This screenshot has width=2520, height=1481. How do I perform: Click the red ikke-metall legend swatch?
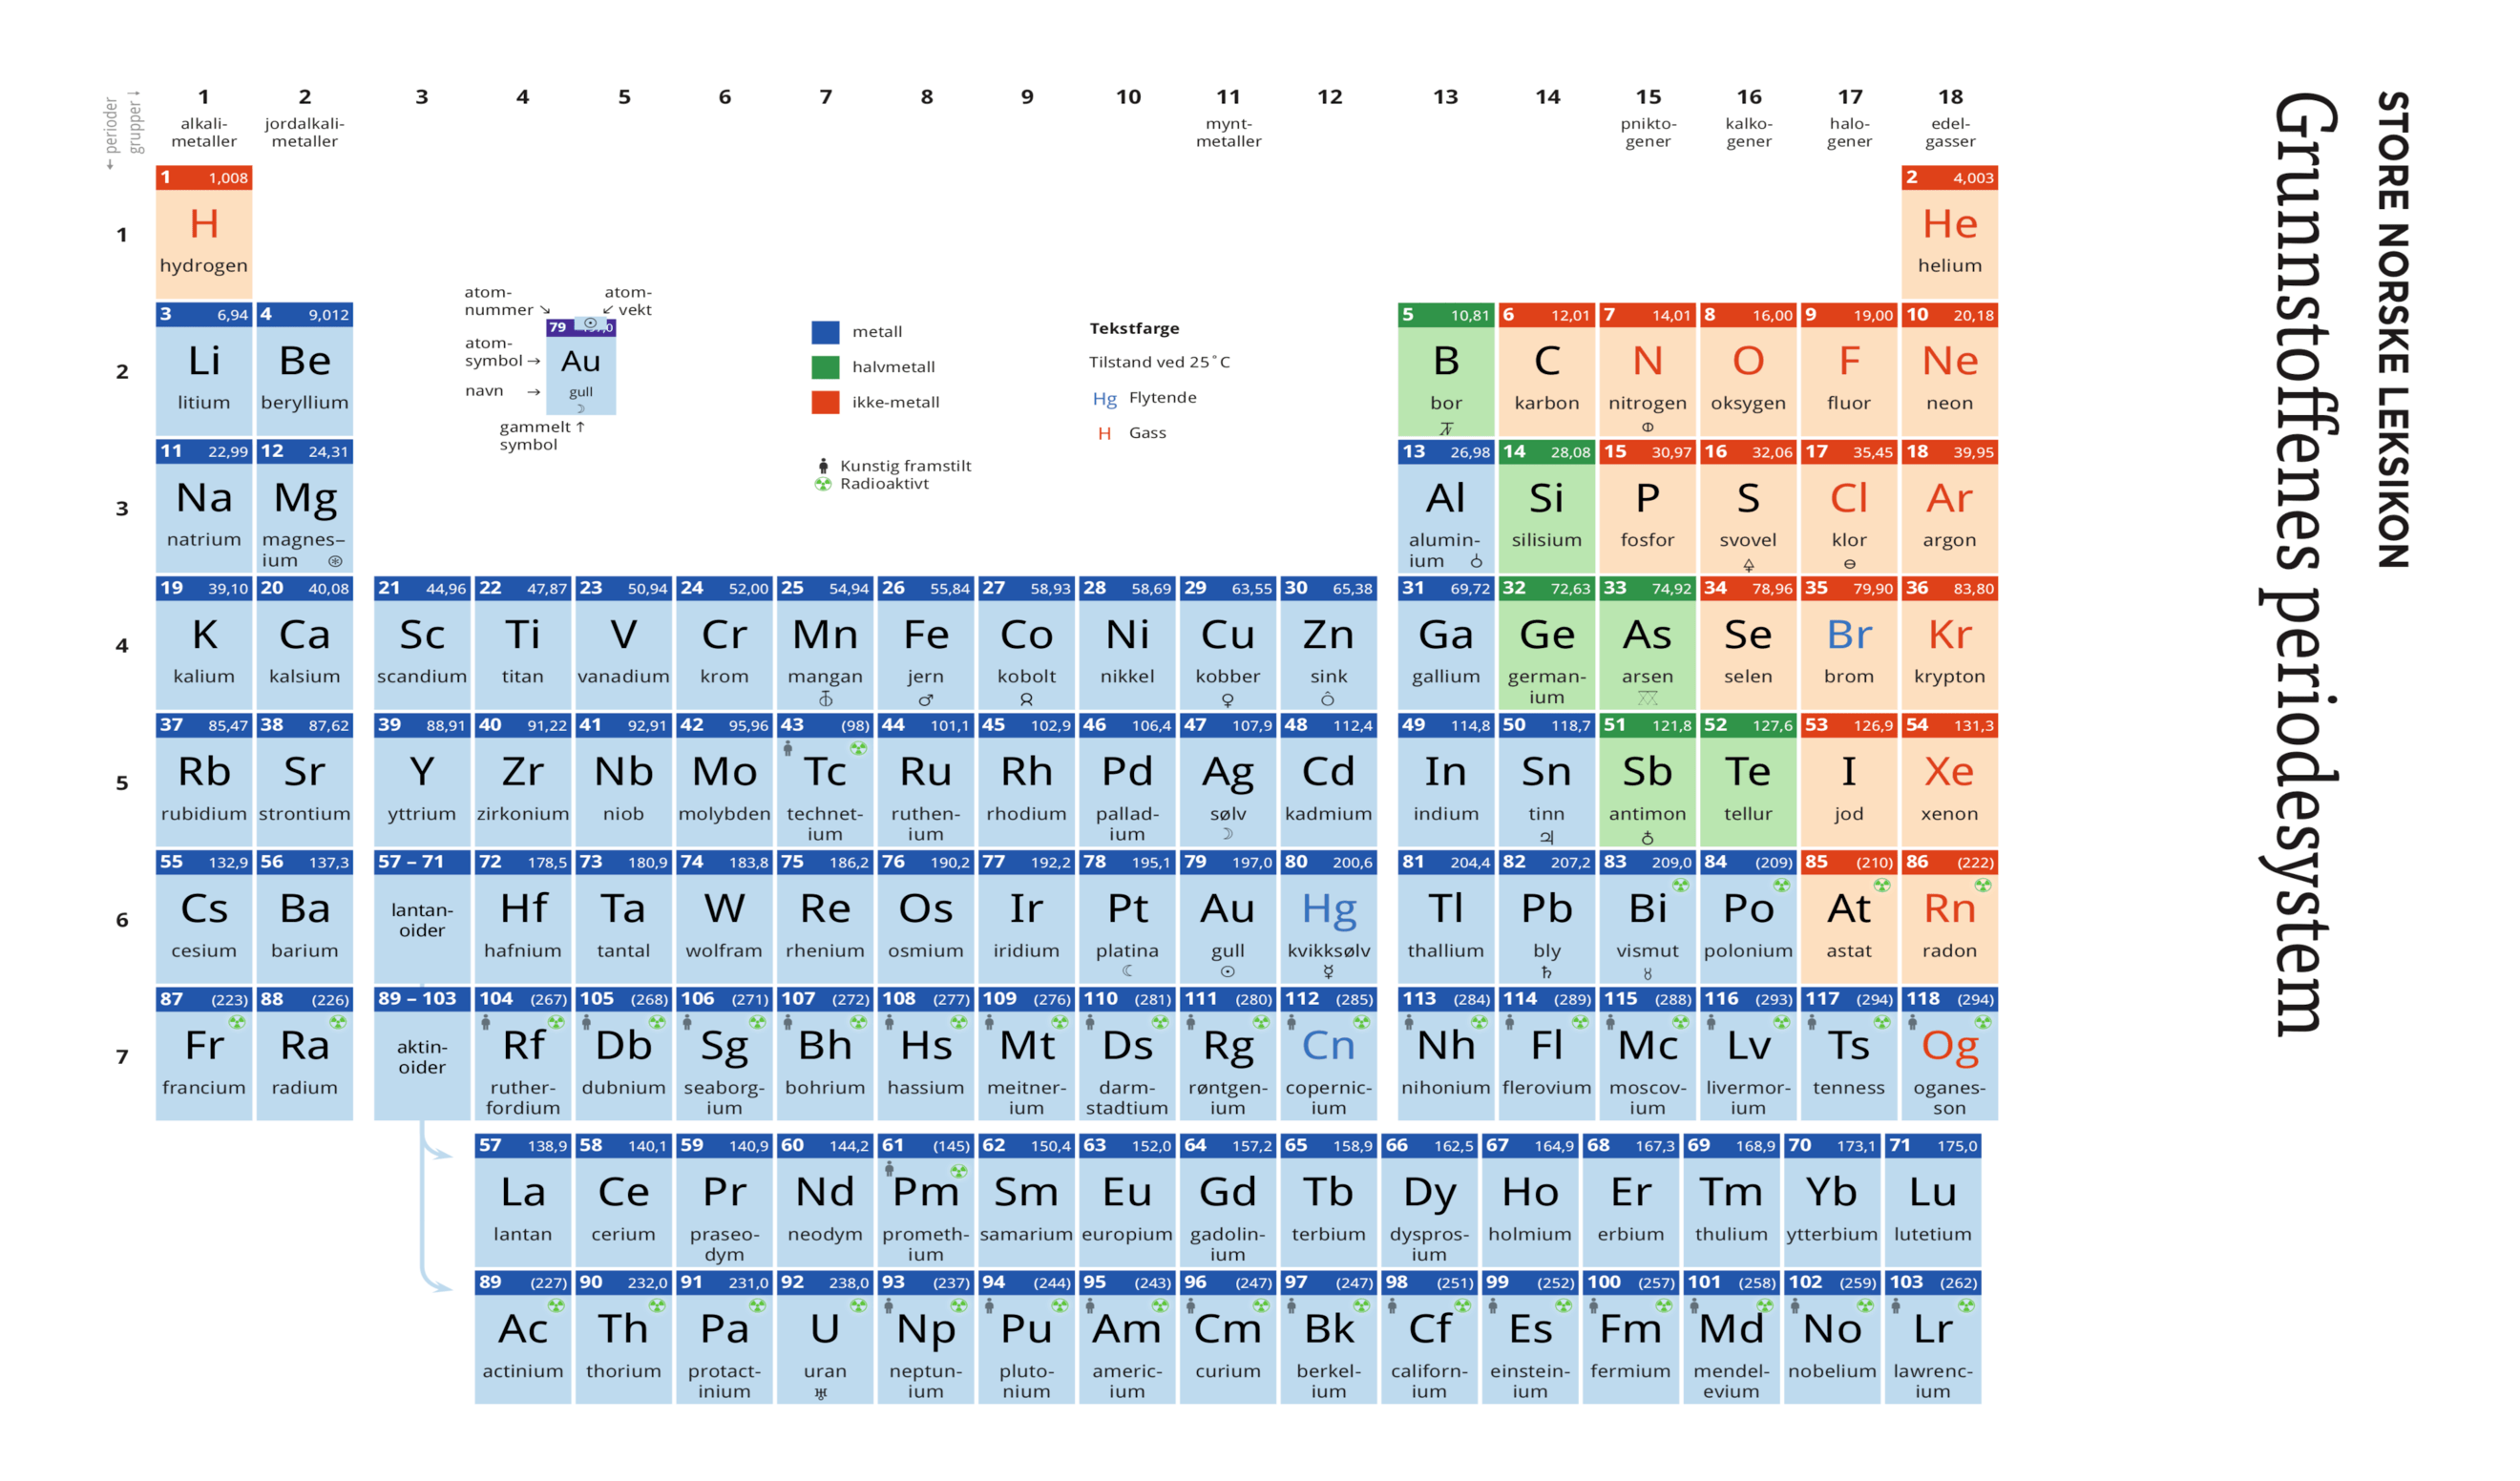(x=825, y=402)
